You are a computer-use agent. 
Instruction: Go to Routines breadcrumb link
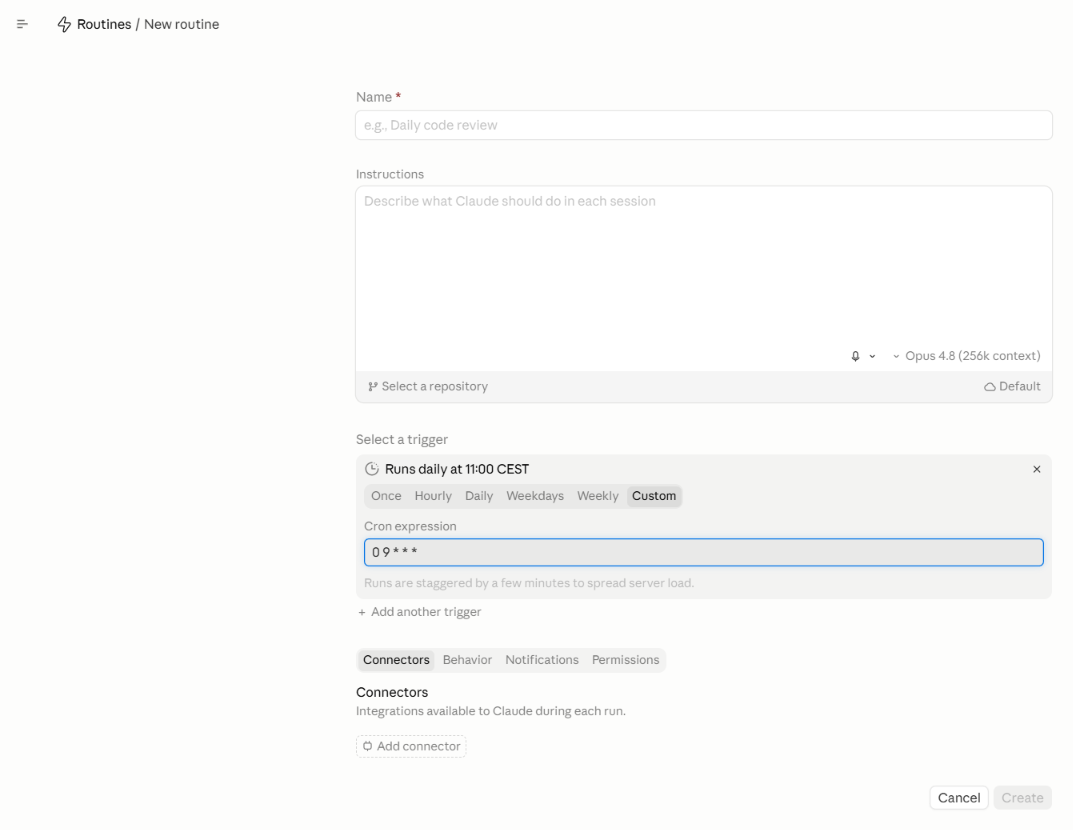click(x=104, y=25)
